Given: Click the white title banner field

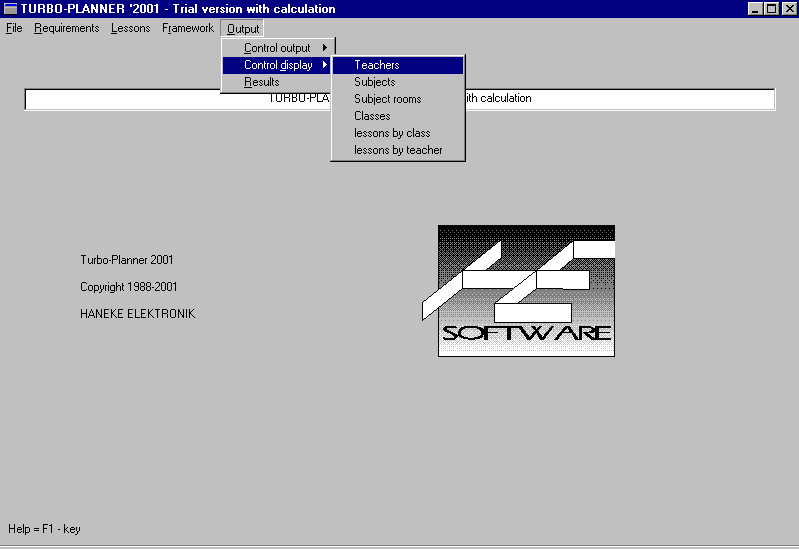Looking at the screenshot, I should [400, 99].
